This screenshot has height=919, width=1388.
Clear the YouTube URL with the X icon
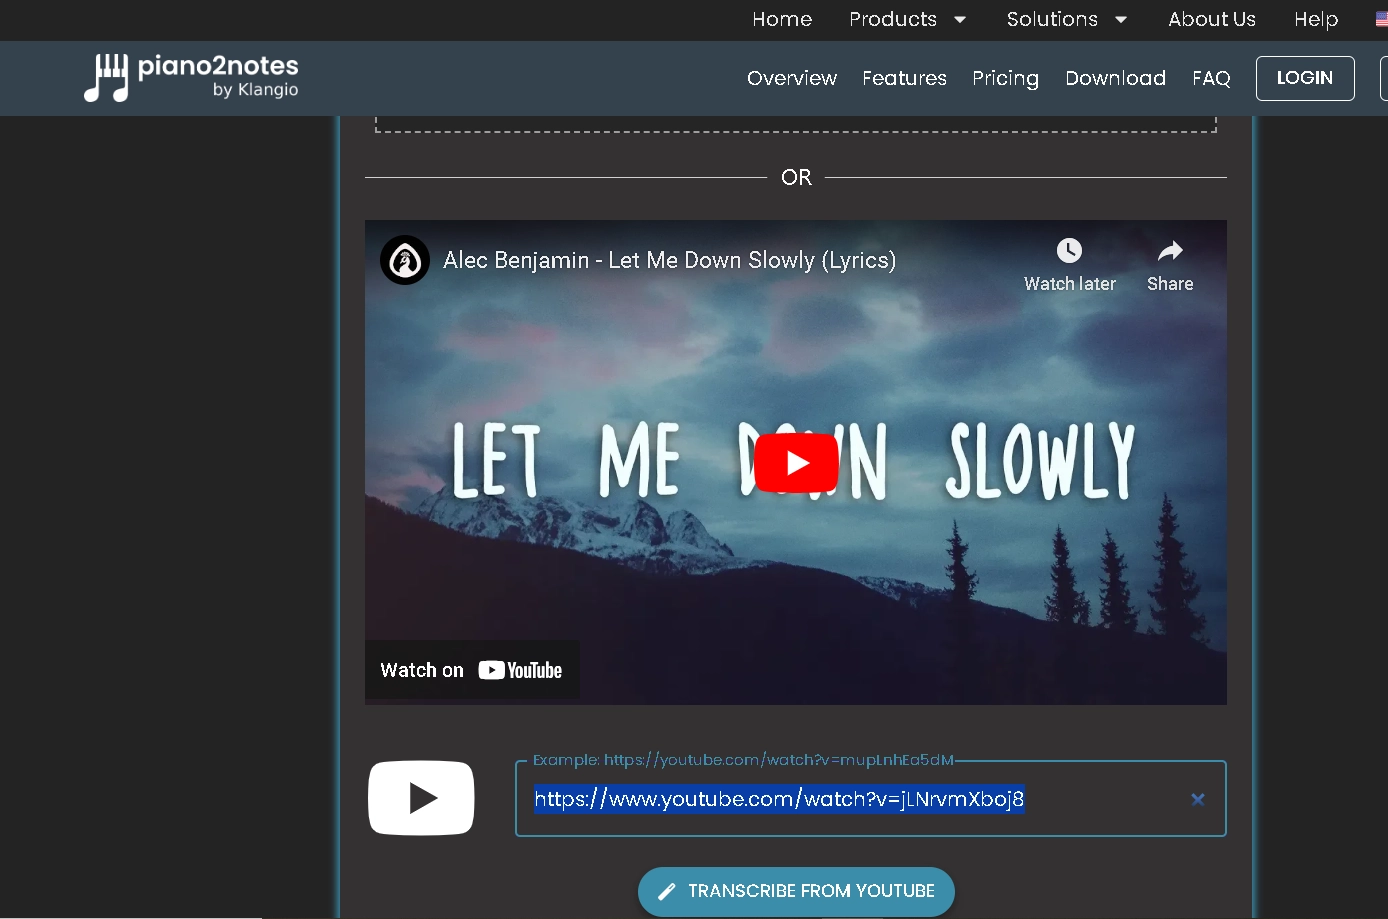point(1198,799)
